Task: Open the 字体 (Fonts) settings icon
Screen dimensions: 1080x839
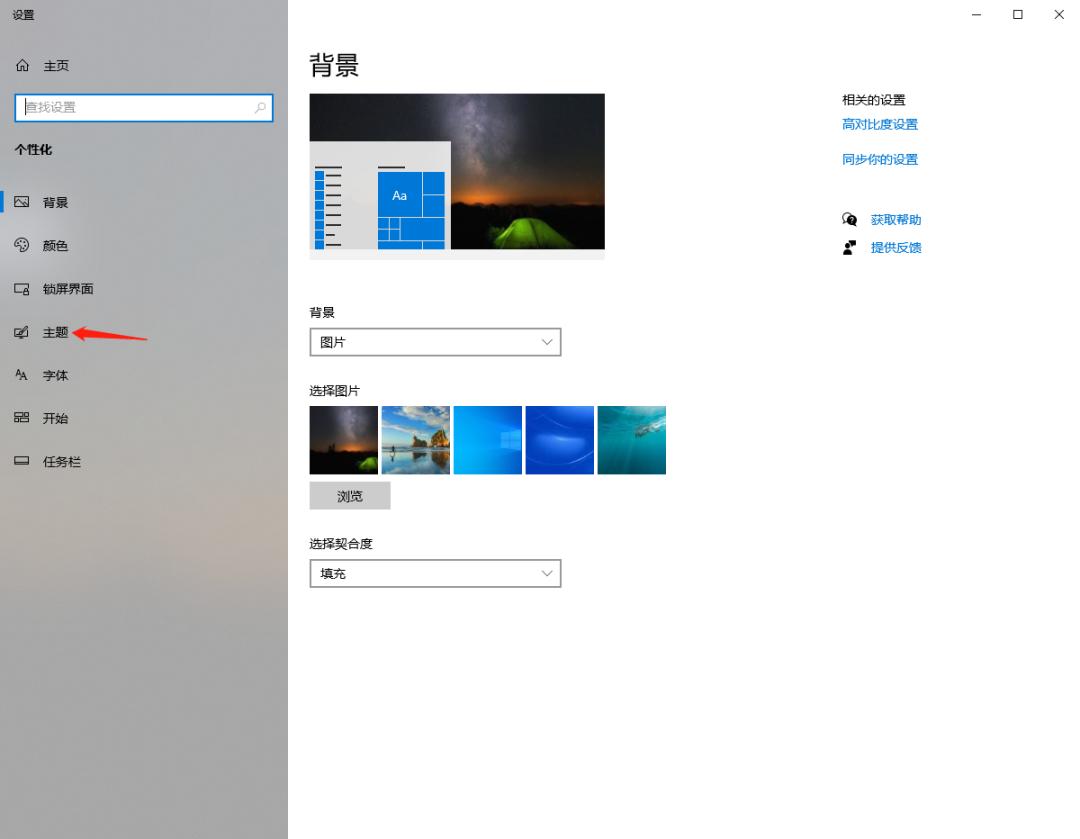Action: [22, 375]
